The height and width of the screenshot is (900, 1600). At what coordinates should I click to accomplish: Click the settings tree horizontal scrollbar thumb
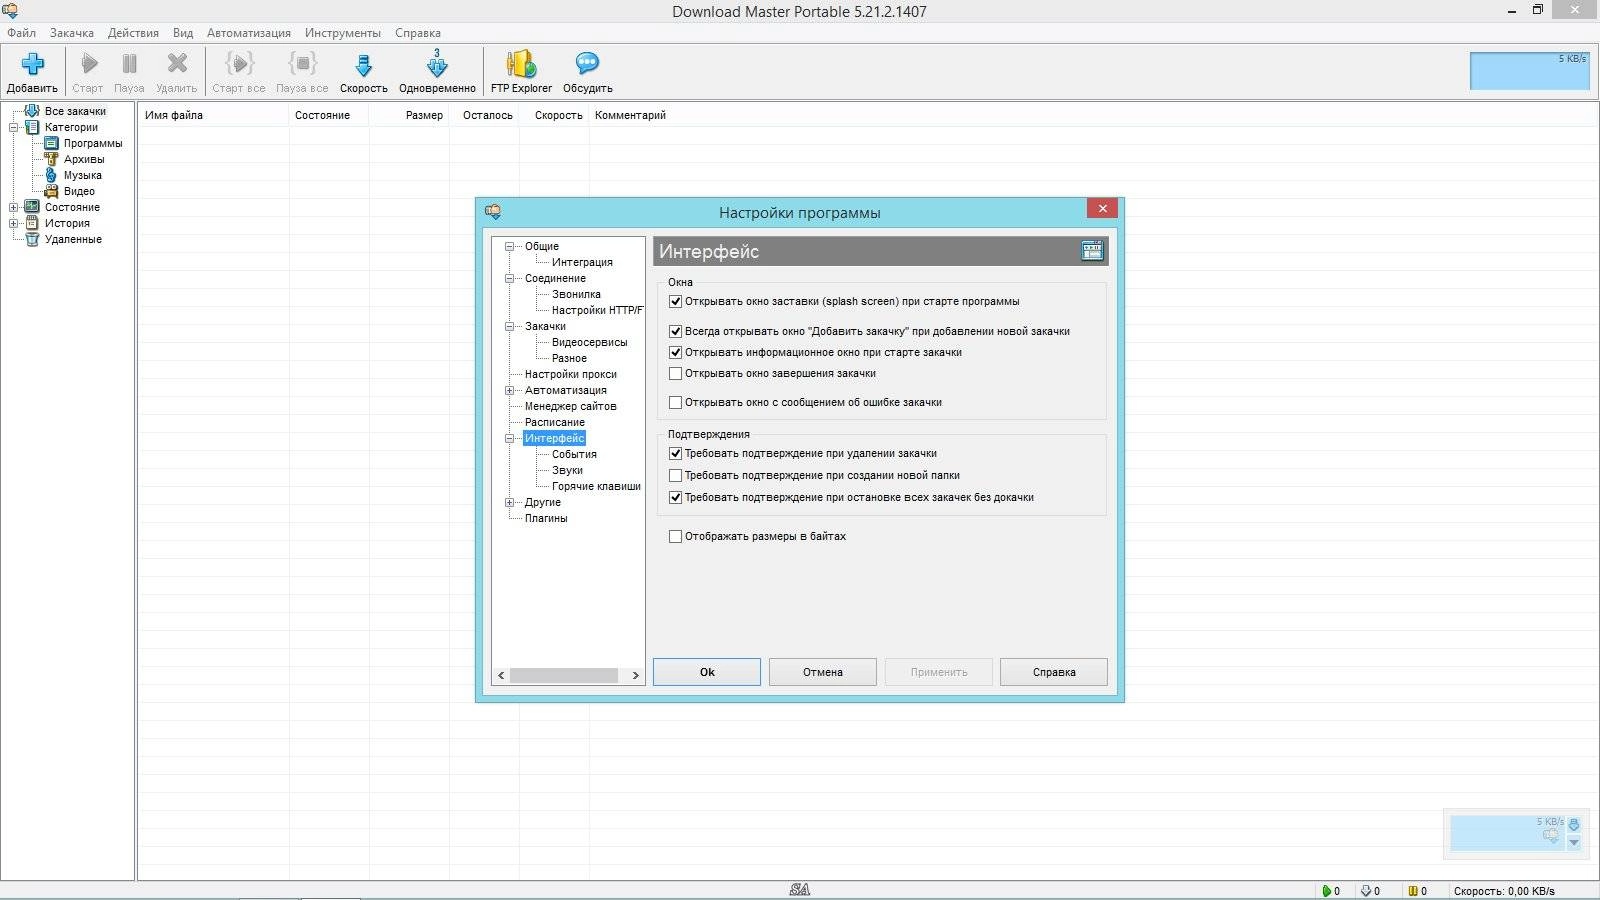point(563,675)
